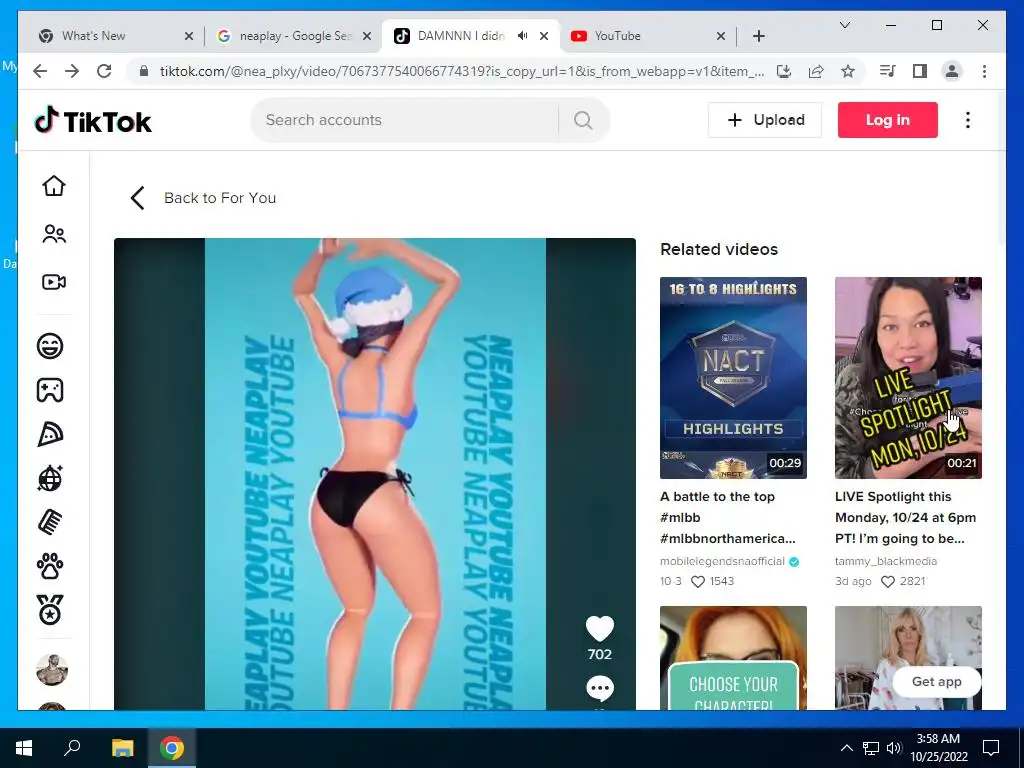Select the food pizza slice category icon
1024x768 pixels.
(x=50, y=434)
